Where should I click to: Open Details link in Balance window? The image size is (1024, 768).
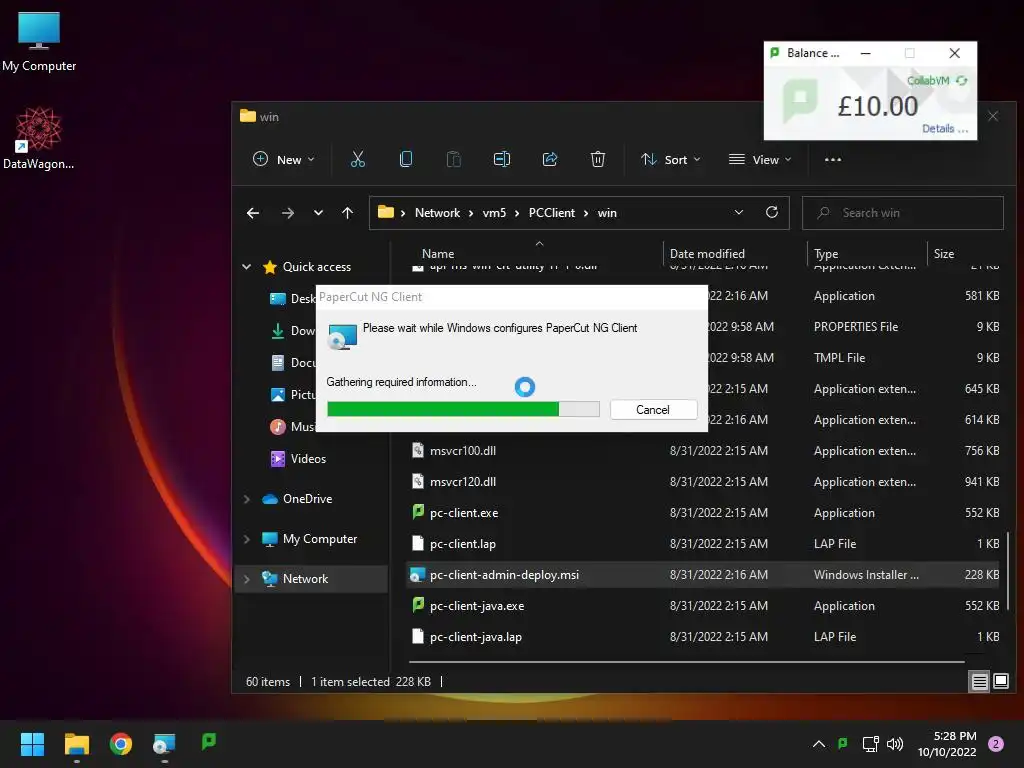944,129
